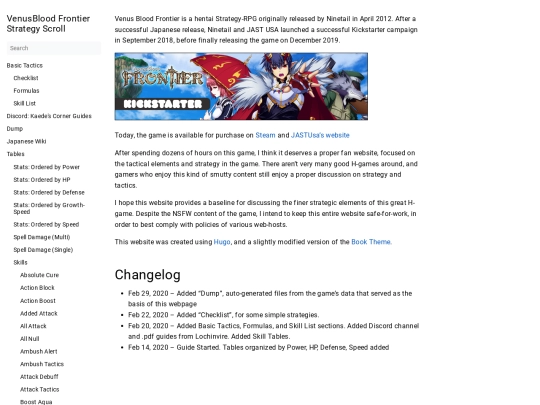The height and width of the screenshot is (405, 540).
Task: Select Tables in the sidebar
Action: pyautogui.click(x=15, y=154)
